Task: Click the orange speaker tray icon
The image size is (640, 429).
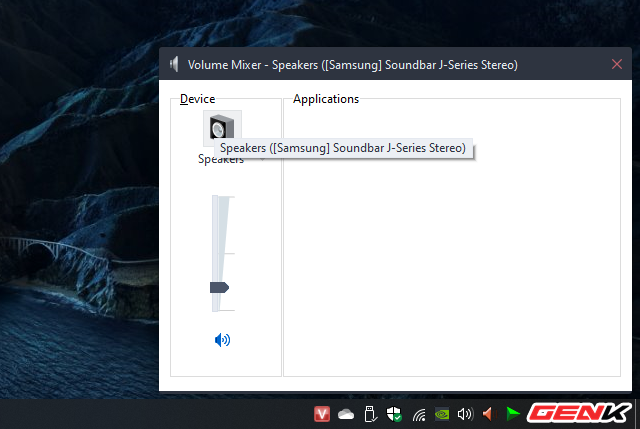Action: (x=489, y=414)
